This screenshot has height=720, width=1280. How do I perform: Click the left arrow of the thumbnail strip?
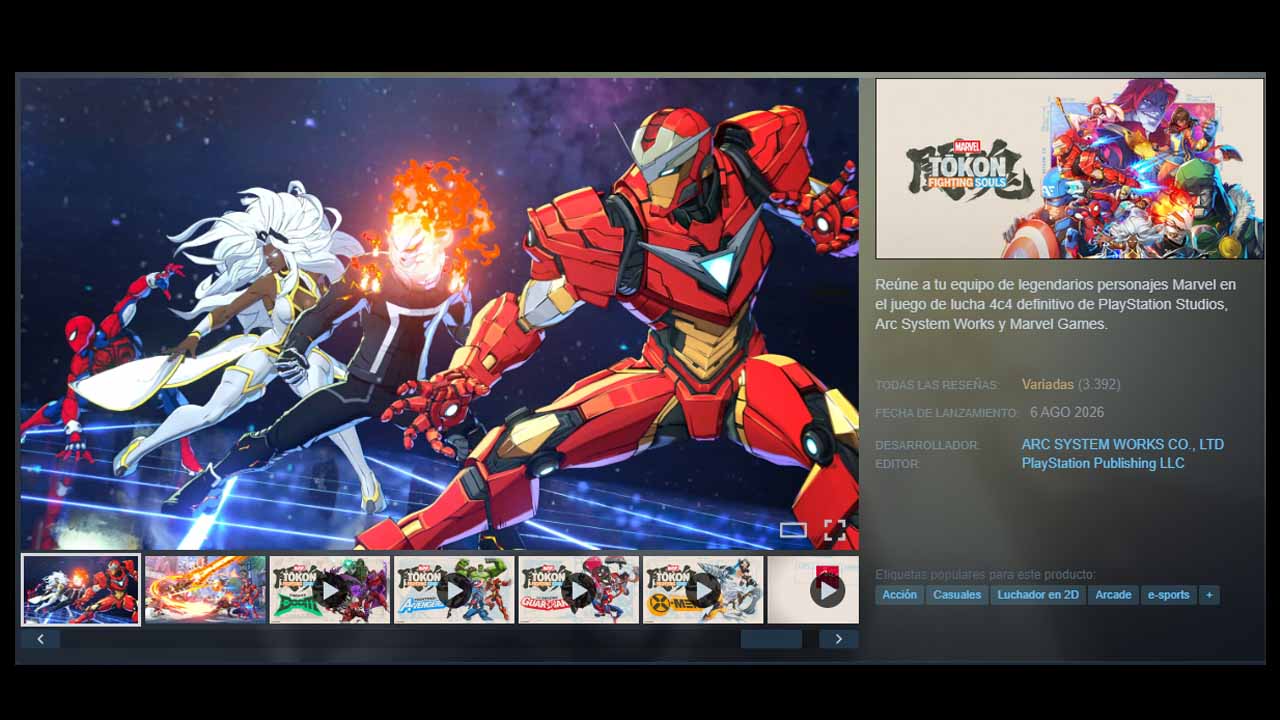[x=40, y=639]
